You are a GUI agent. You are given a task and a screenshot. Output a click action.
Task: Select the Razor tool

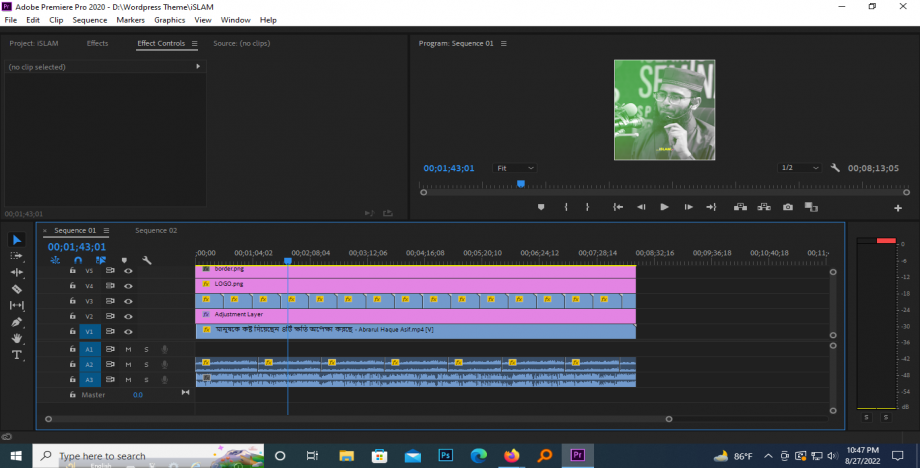click(x=16, y=288)
